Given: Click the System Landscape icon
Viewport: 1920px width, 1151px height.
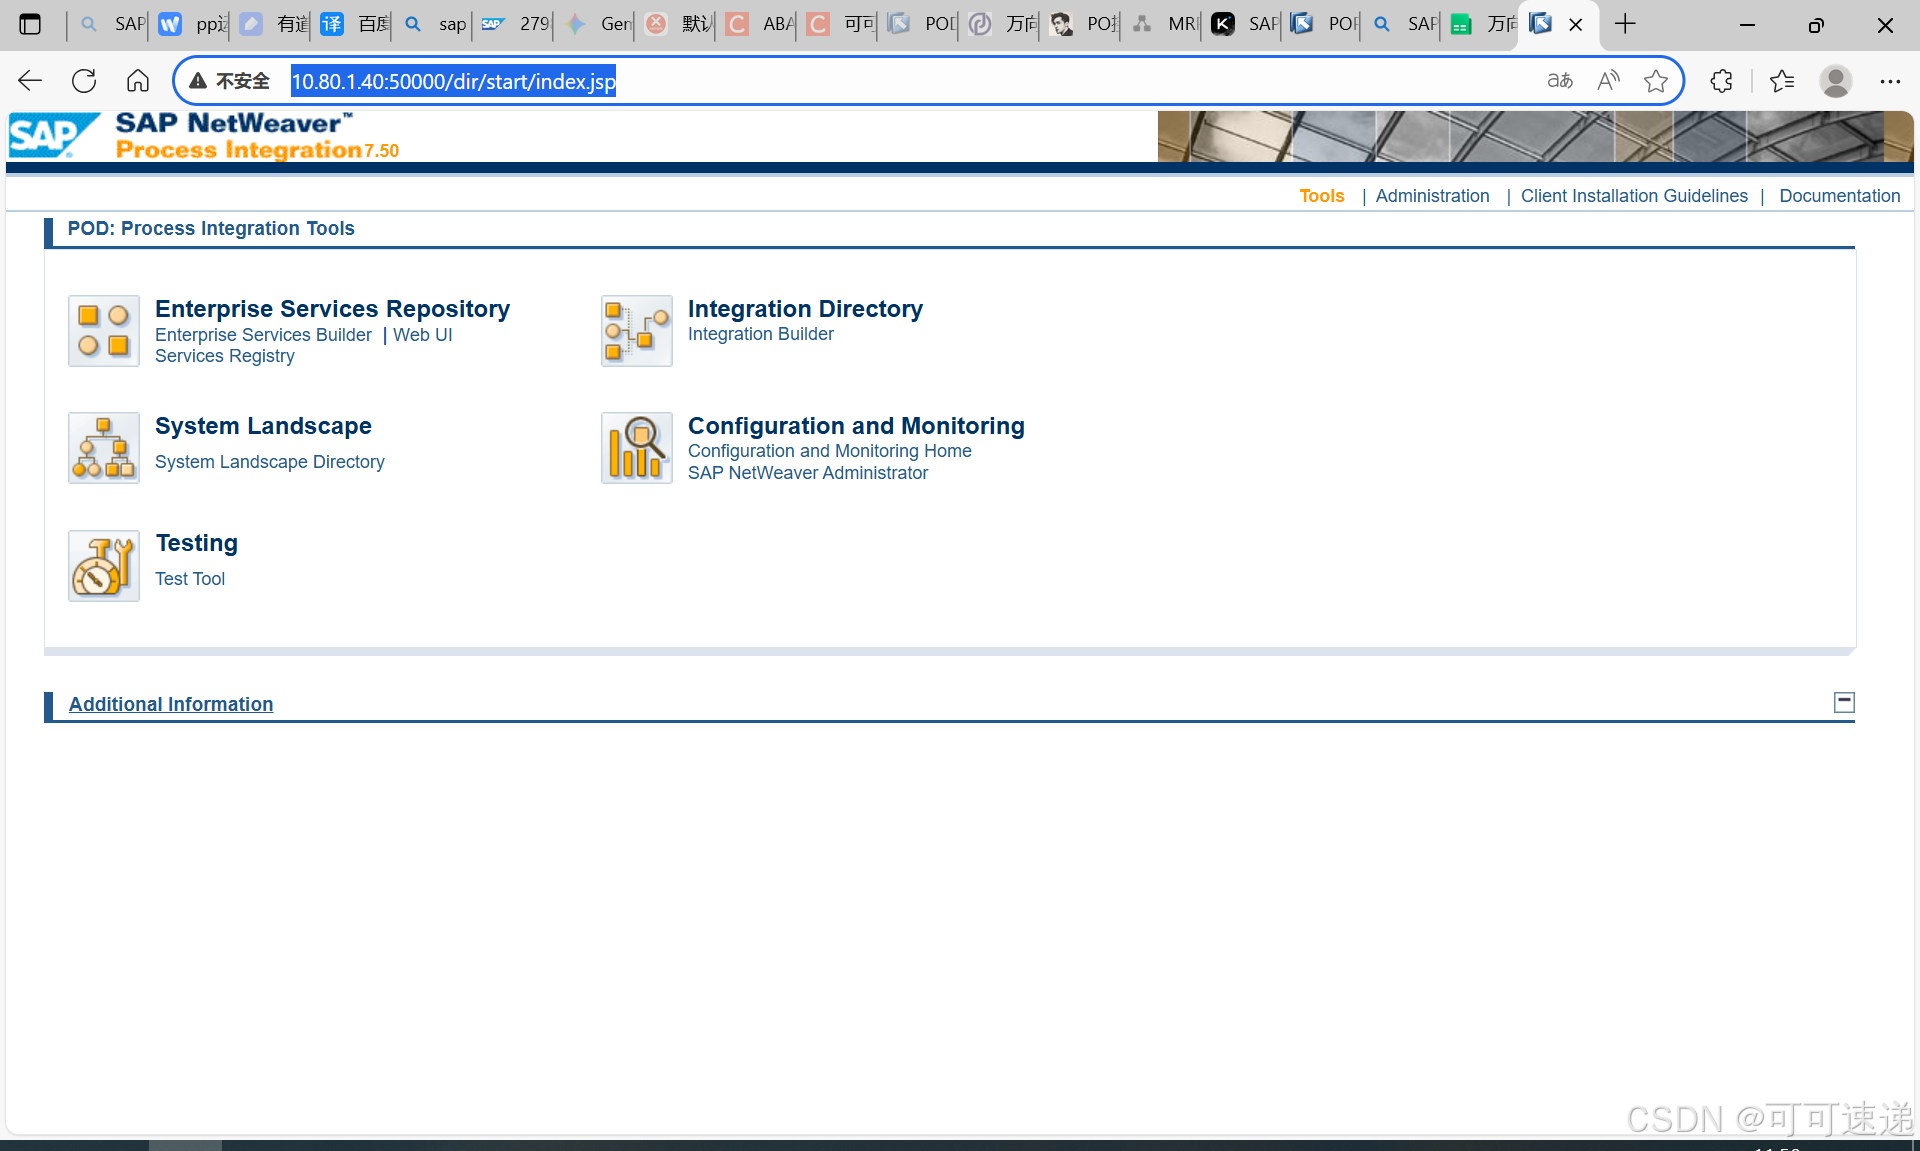Looking at the screenshot, I should pos(104,448).
